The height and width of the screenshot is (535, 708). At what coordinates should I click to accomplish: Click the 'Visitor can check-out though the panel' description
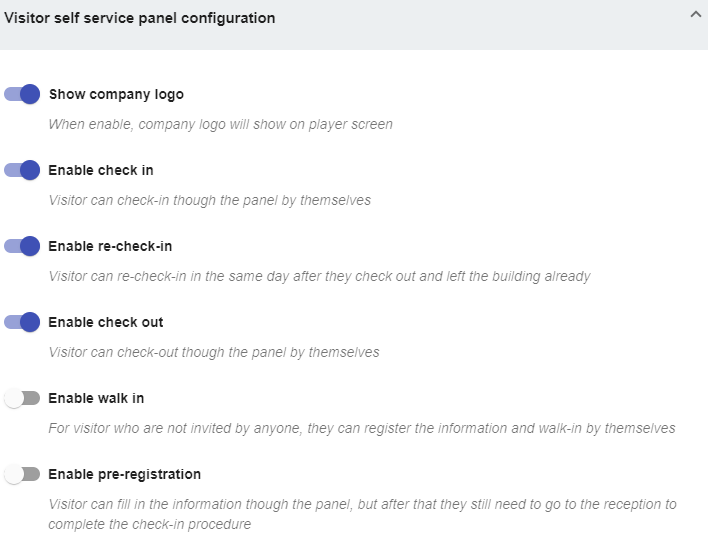[x=214, y=353]
